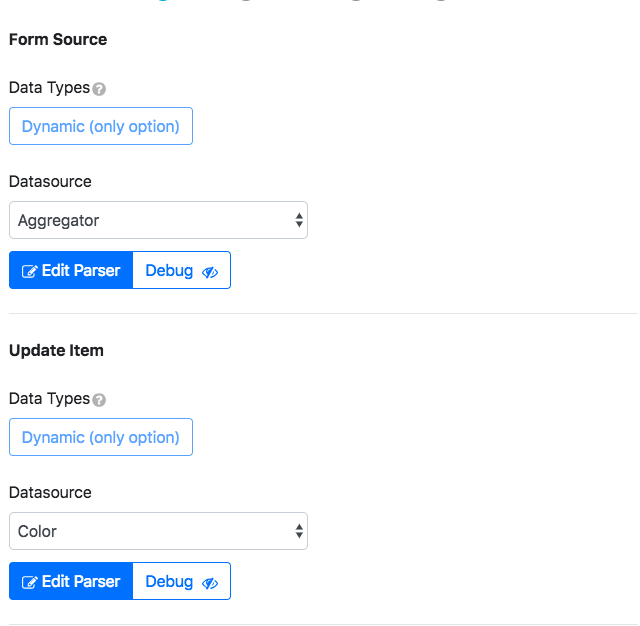The image size is (640, 626).
Task: Click Debug label in Update Item section
Action: tap(169, 582)
